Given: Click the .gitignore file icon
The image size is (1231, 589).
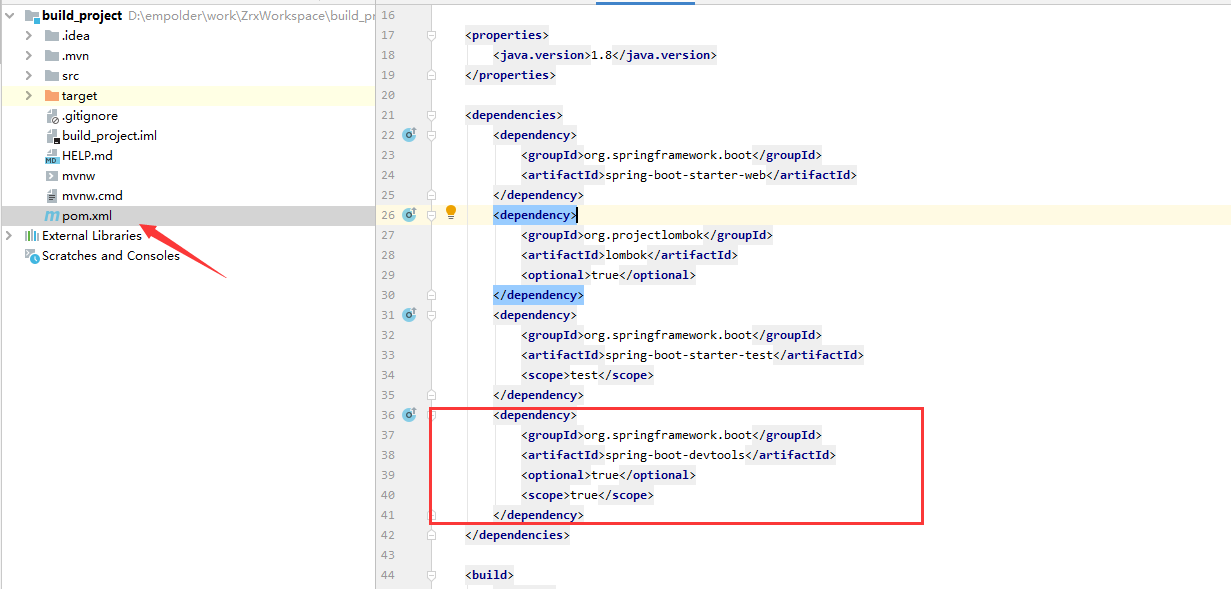Looking at the screenshot, I should [53, 116].
